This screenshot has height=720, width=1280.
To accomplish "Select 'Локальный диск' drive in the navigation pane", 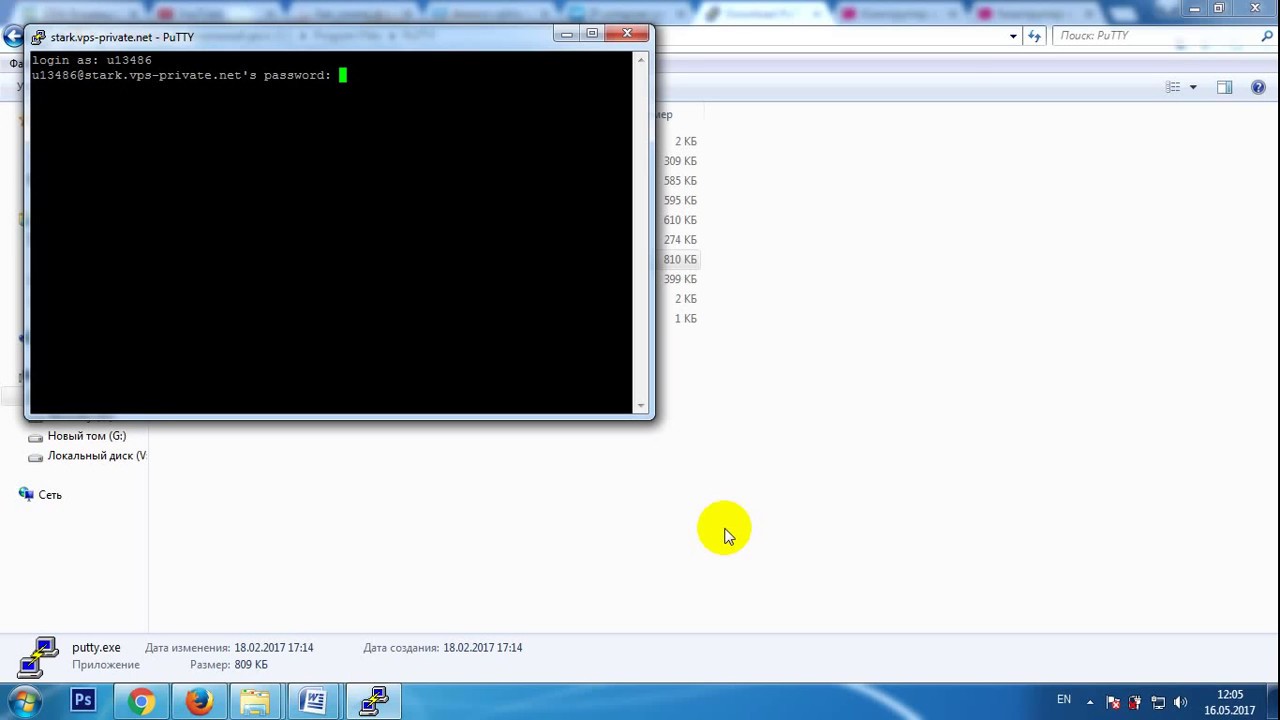I will coord(88,456).
